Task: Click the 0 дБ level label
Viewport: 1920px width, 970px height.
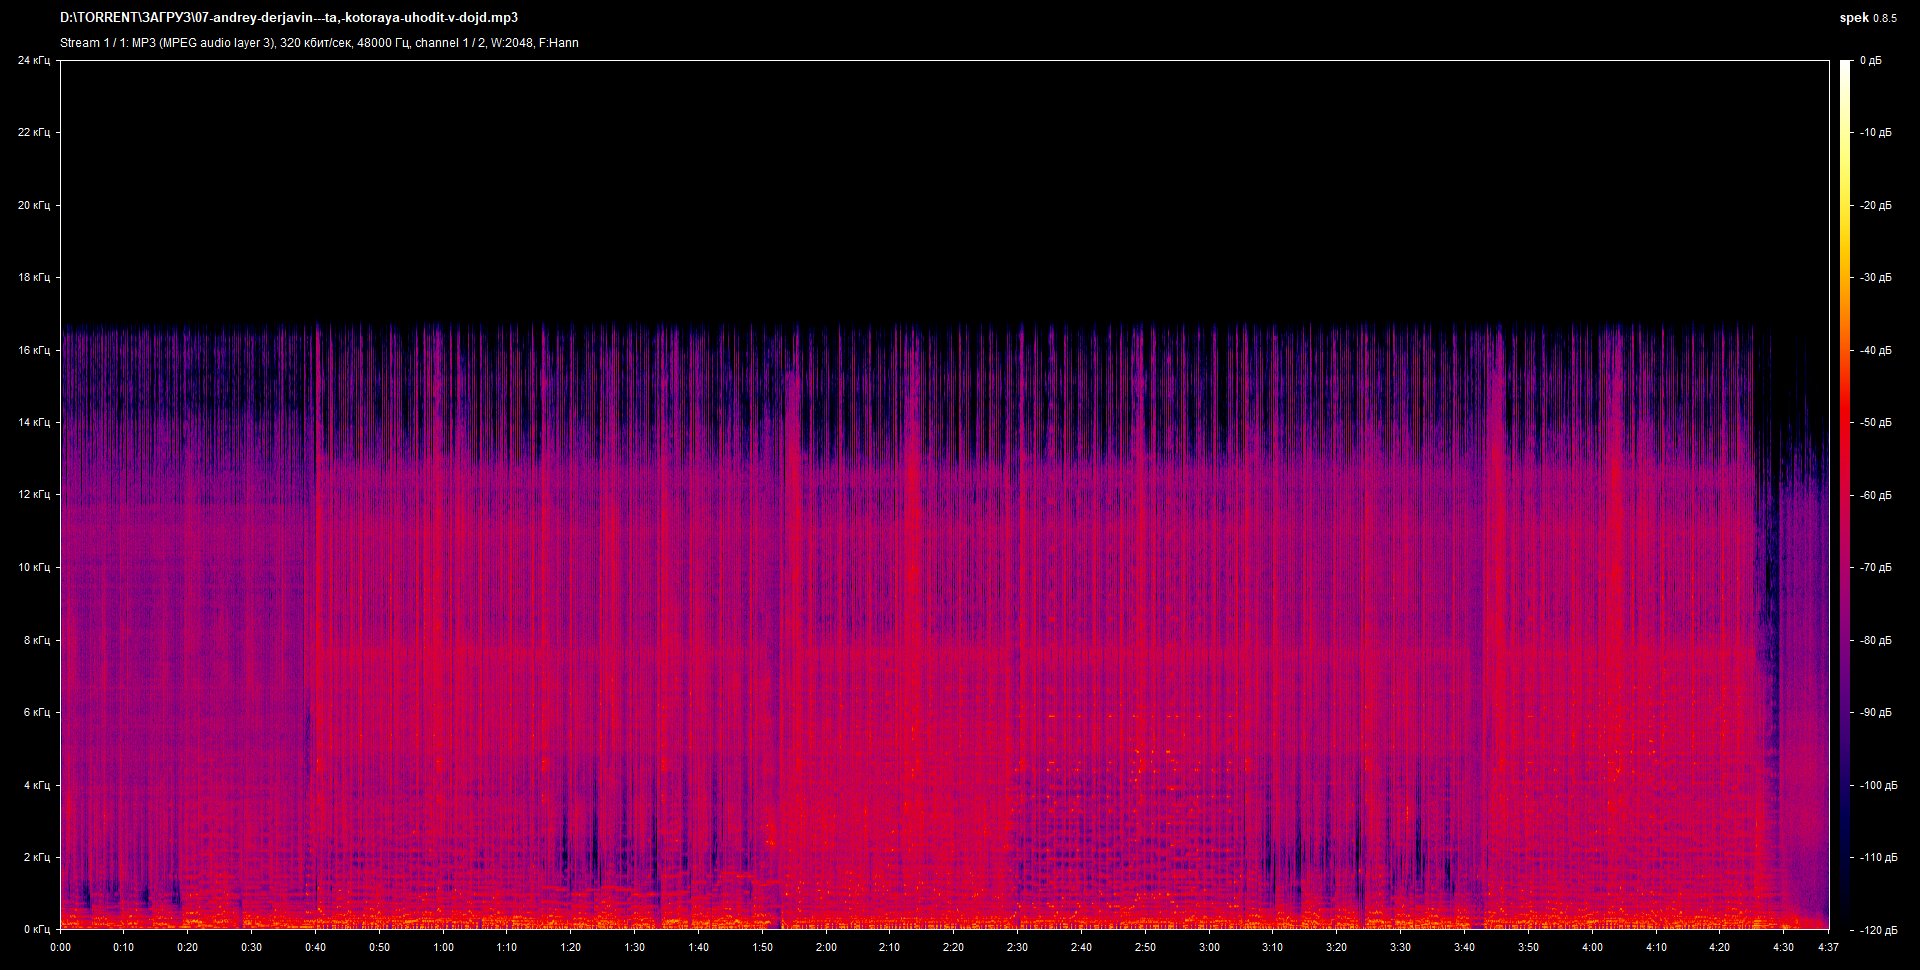Action: pyautogui.click(x=1870, y=61)
